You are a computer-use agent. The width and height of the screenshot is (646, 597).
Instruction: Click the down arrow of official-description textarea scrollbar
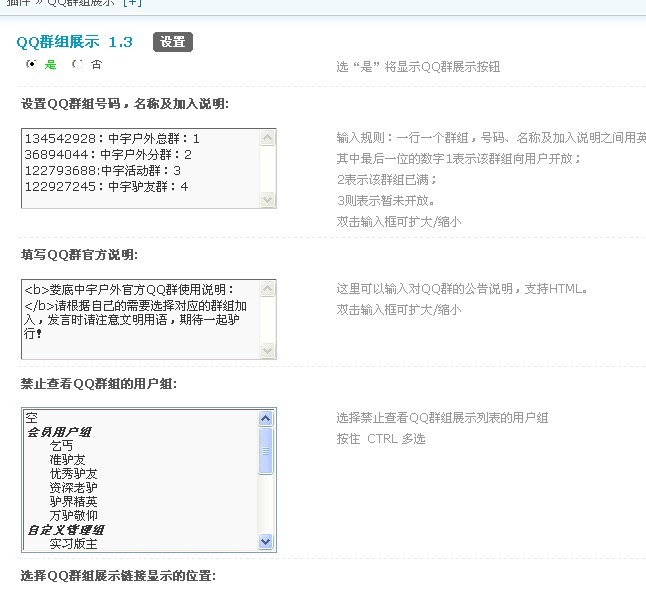(x=267, y=351)
